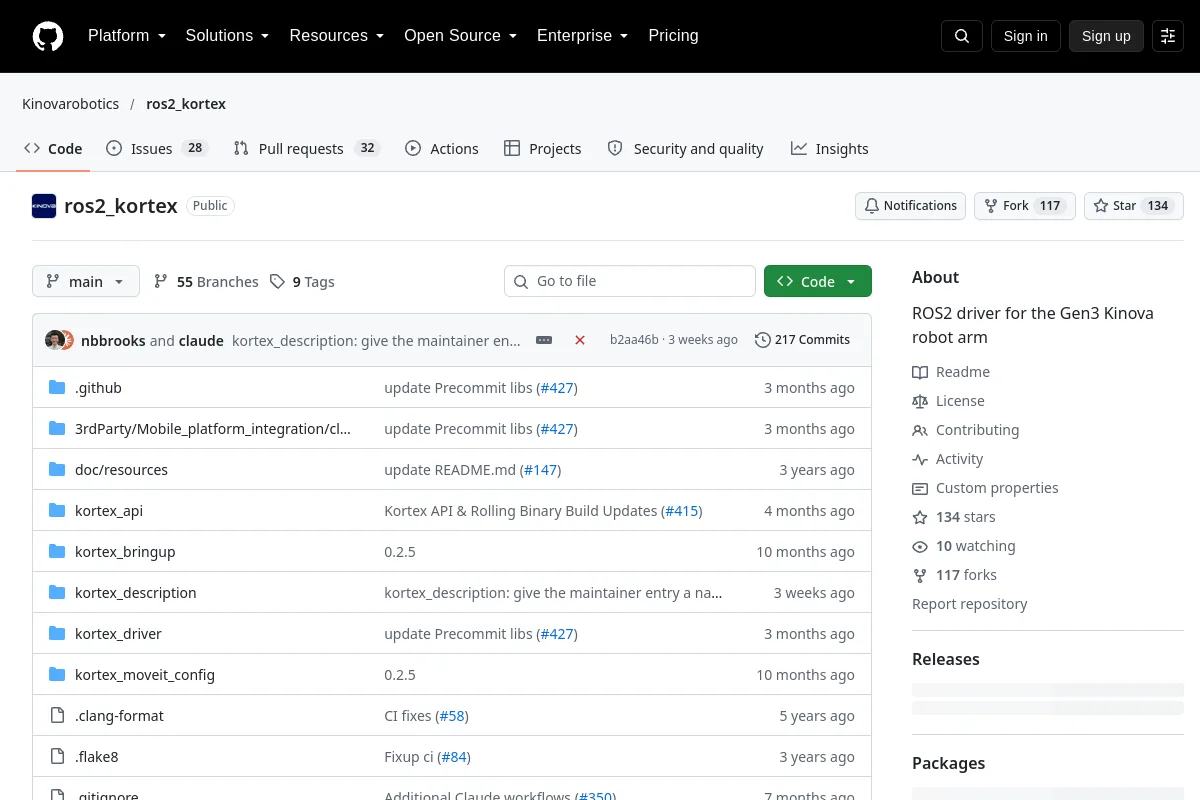This screenshot has height=800, width=1200.
Task: Open the 134 stars link
Action: (953, 517)
